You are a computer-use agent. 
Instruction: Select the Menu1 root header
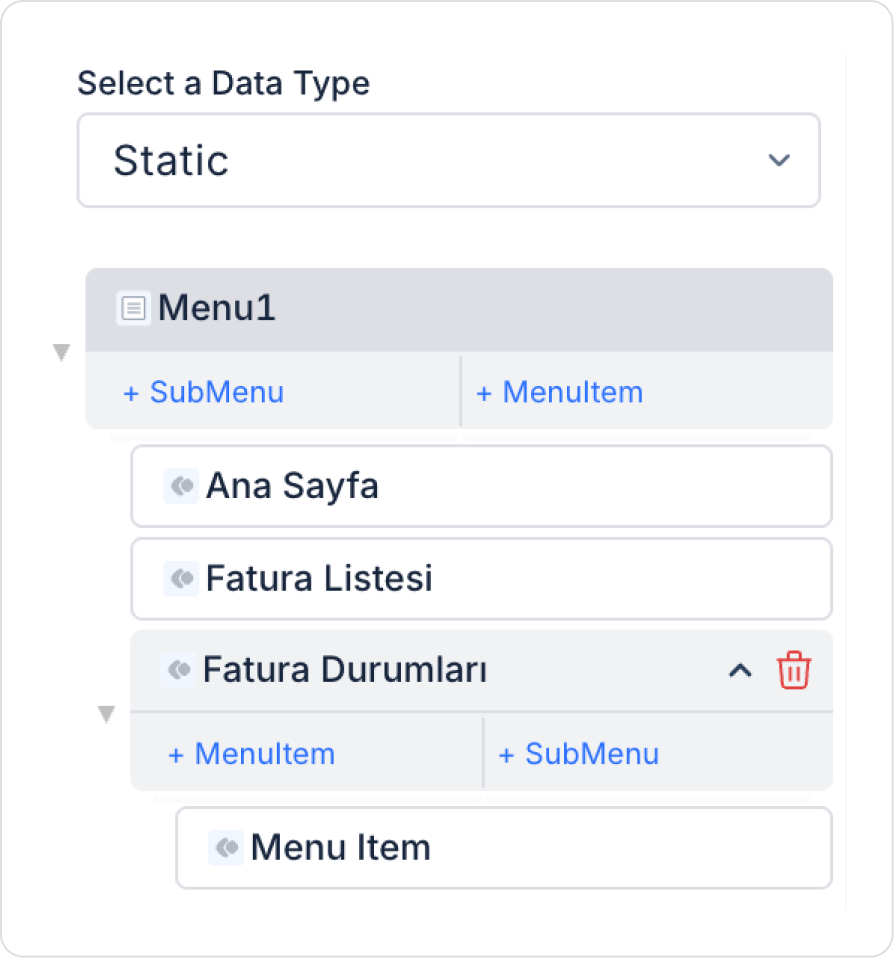[458, 308]
